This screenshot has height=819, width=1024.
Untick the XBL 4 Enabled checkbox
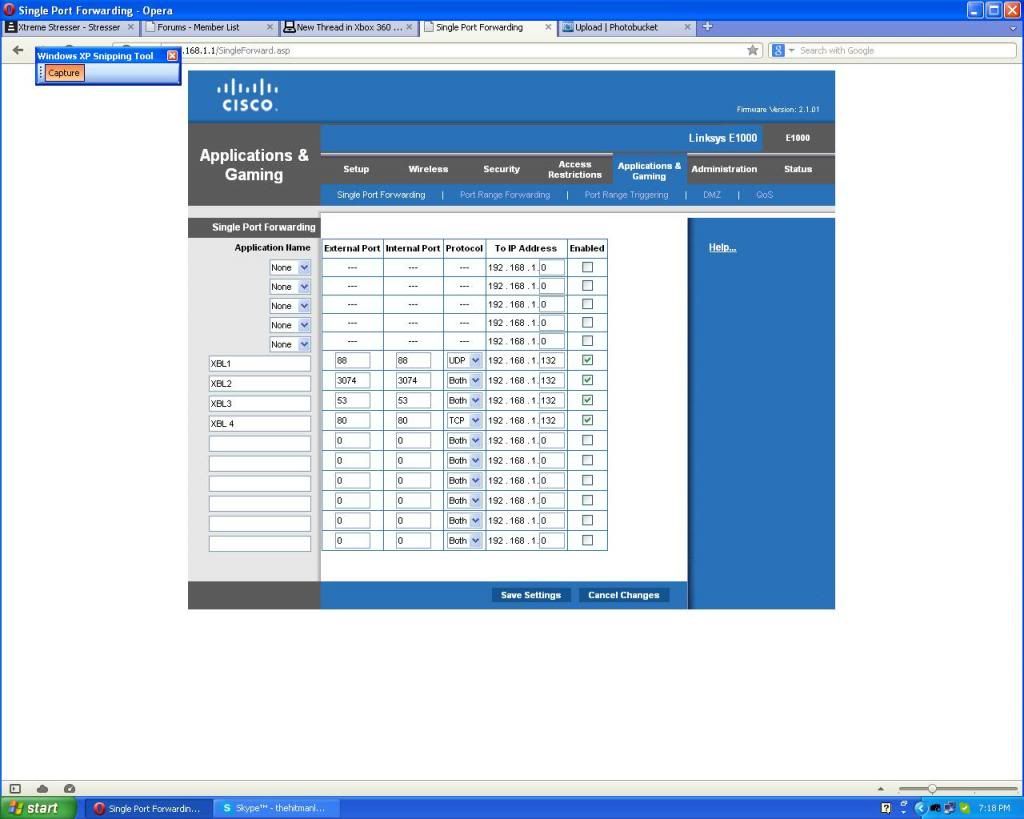(x=587, y=420)
